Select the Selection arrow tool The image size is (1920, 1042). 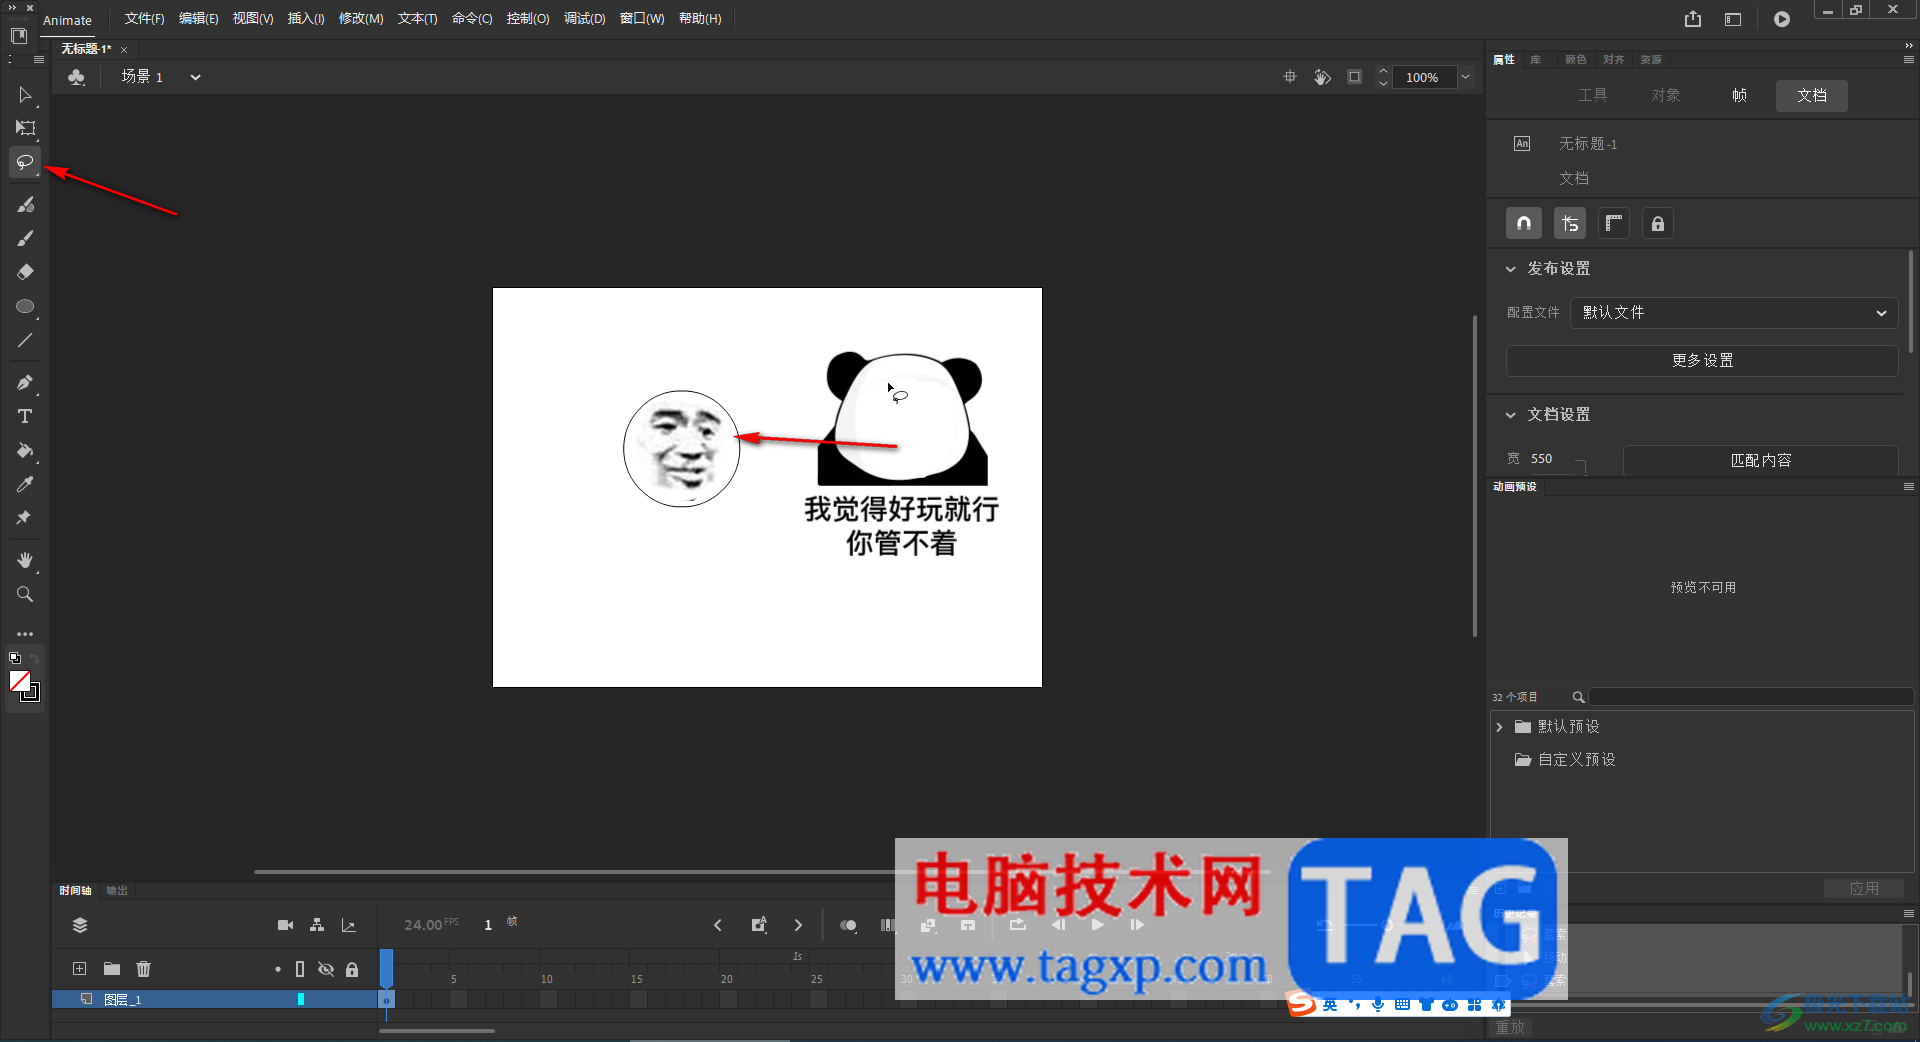(25, 95)
